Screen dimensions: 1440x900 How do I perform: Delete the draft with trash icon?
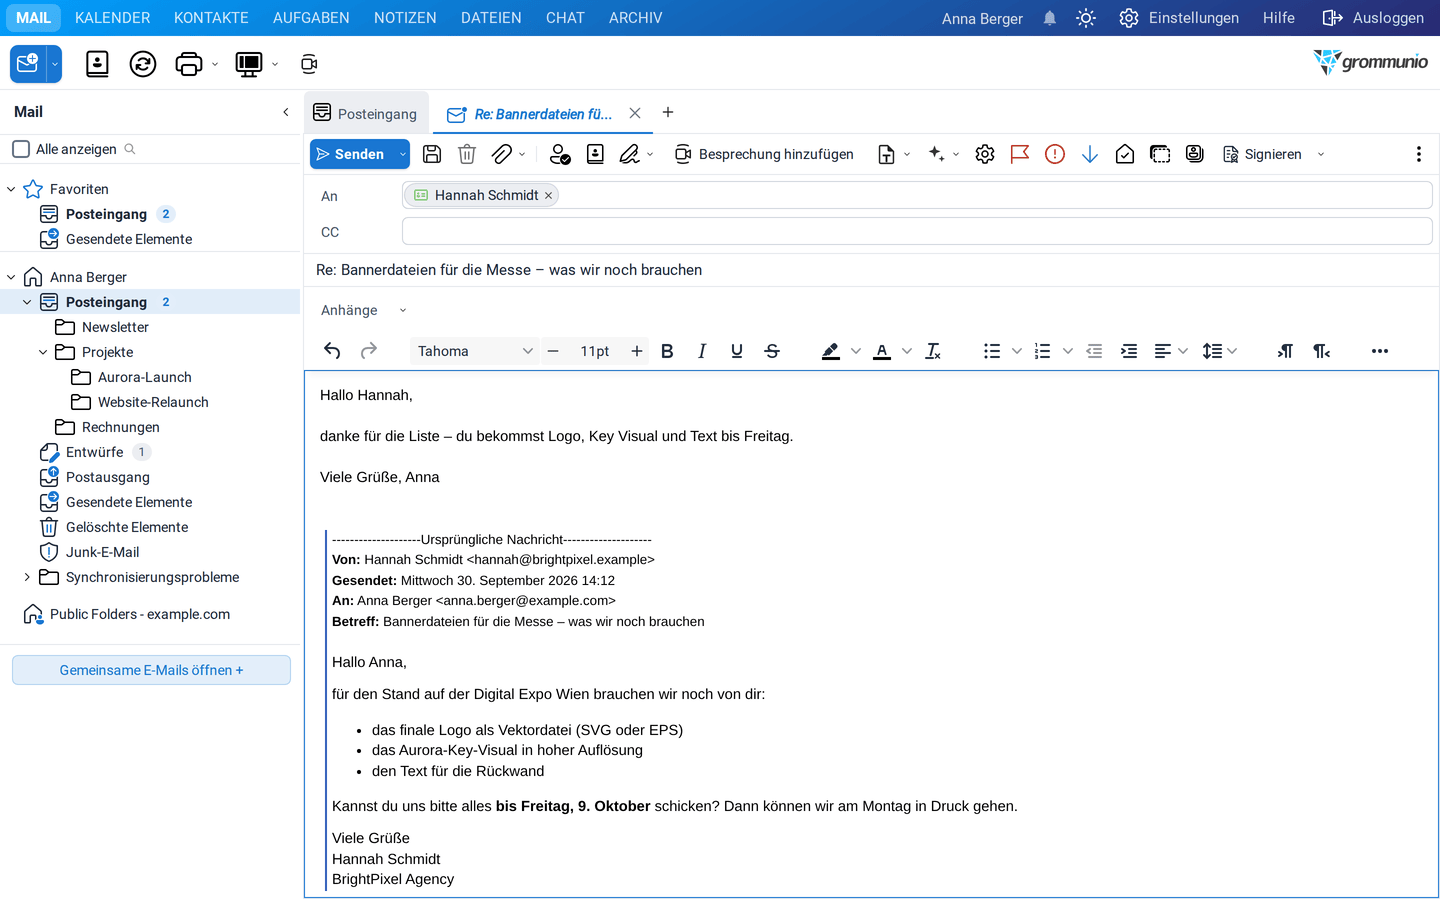point(467,154)
